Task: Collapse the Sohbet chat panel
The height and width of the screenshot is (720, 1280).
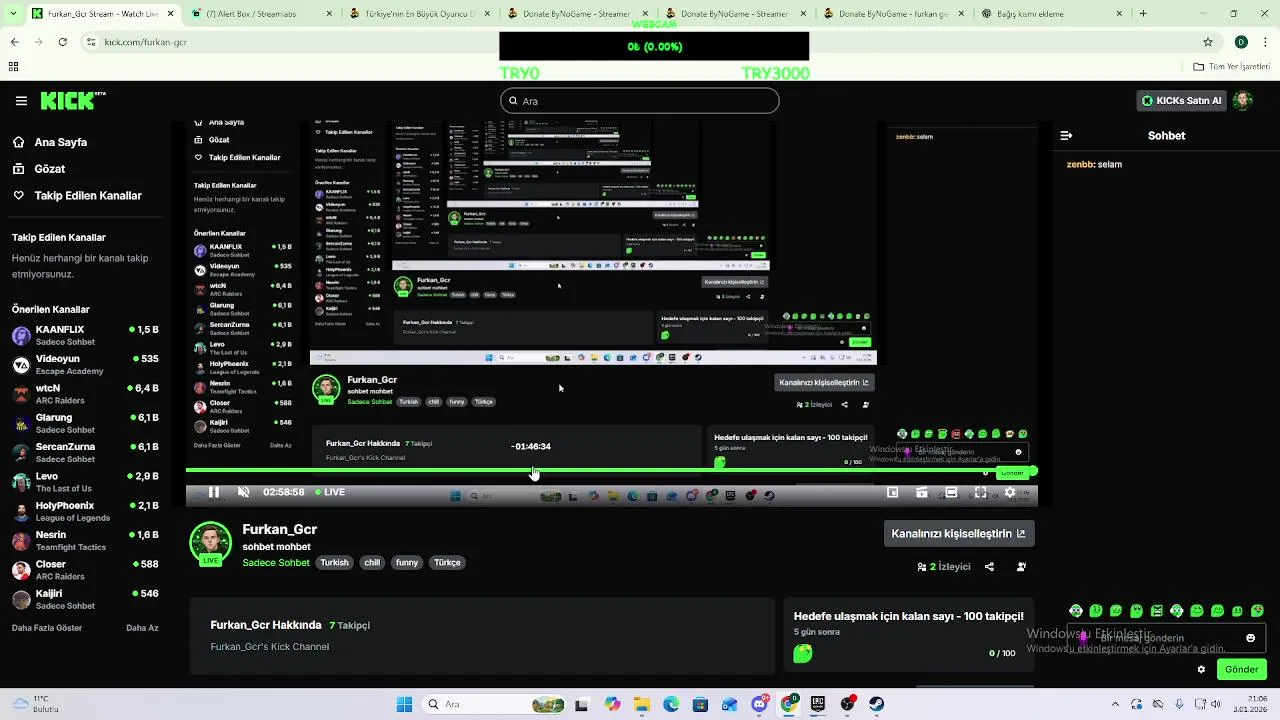Action: 1066,135
